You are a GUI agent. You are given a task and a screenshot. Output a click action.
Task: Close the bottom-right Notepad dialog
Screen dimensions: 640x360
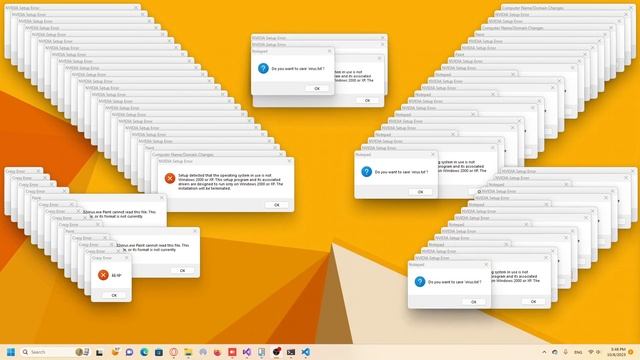[x=486, y=264]
